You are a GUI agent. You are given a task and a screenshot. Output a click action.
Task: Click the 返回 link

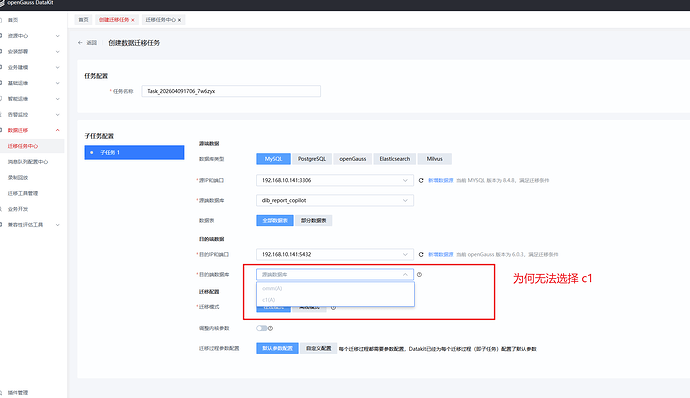pos(92,43)
